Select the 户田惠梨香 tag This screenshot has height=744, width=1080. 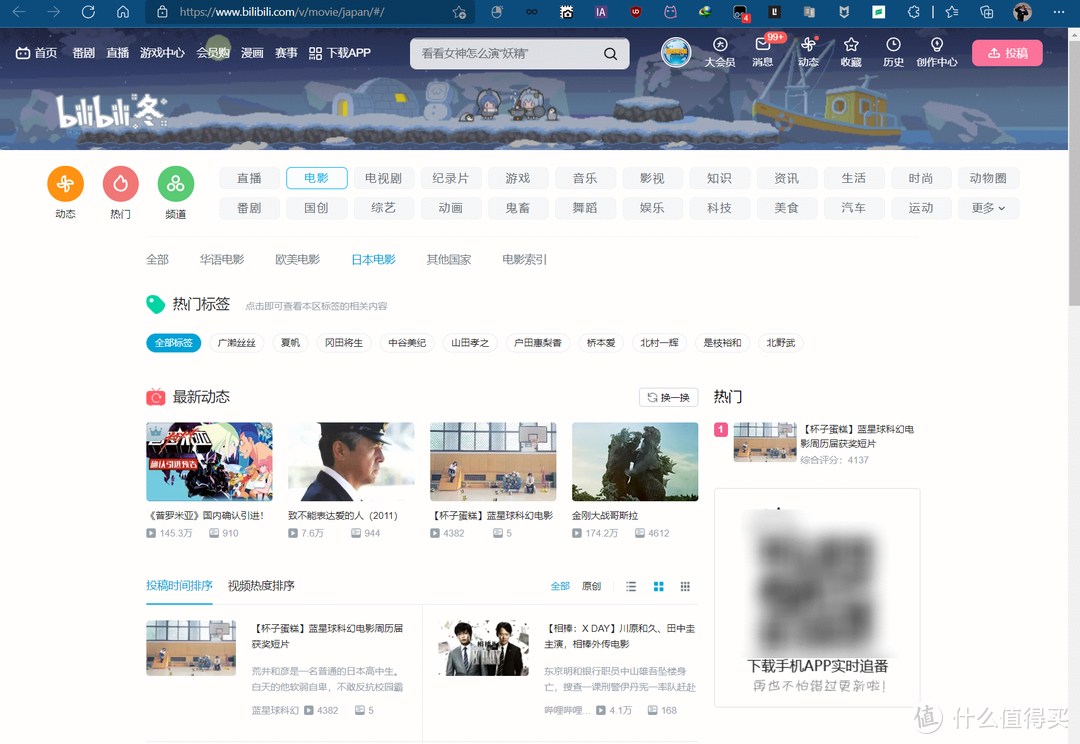point(538,342)
